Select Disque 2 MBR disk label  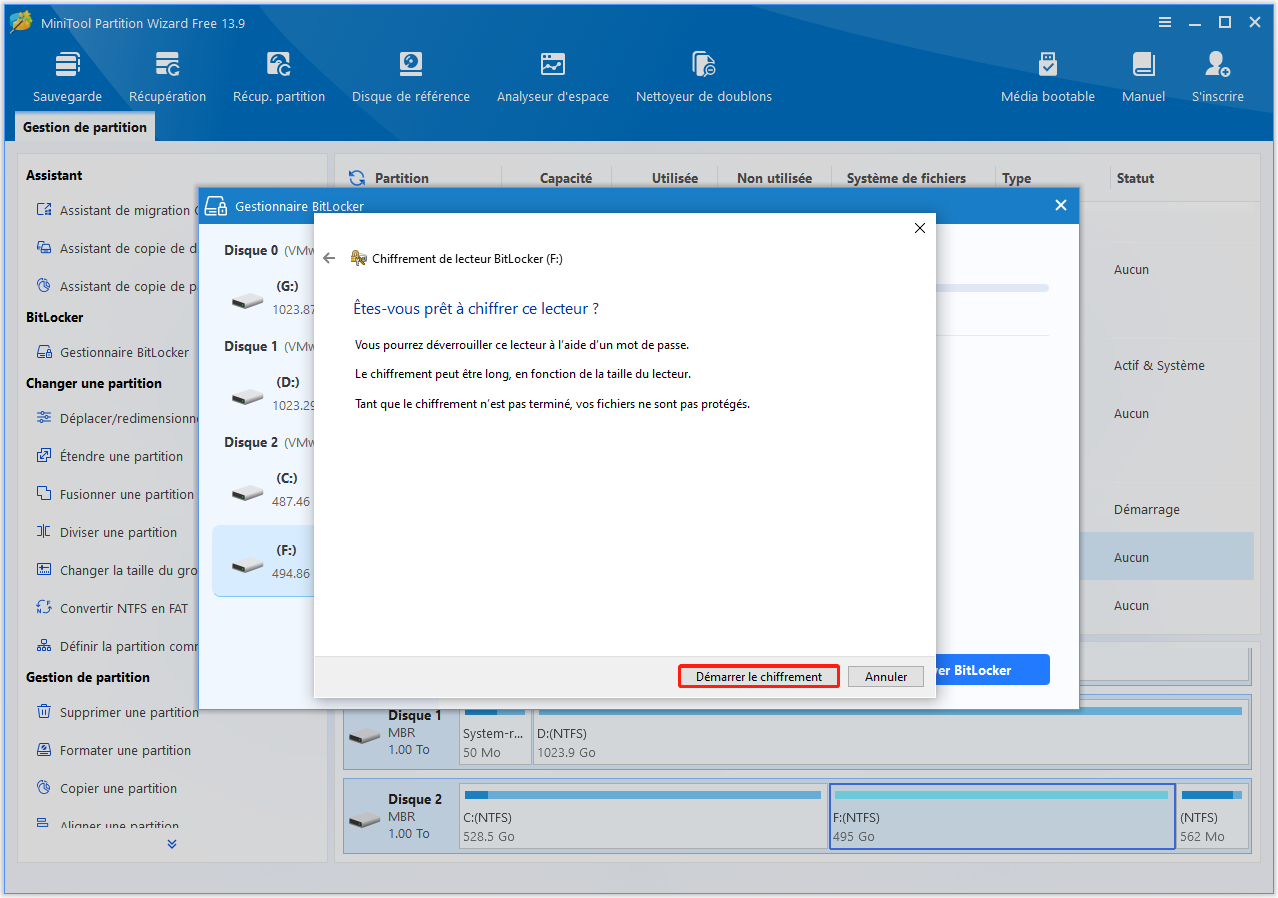click(400, 816)
